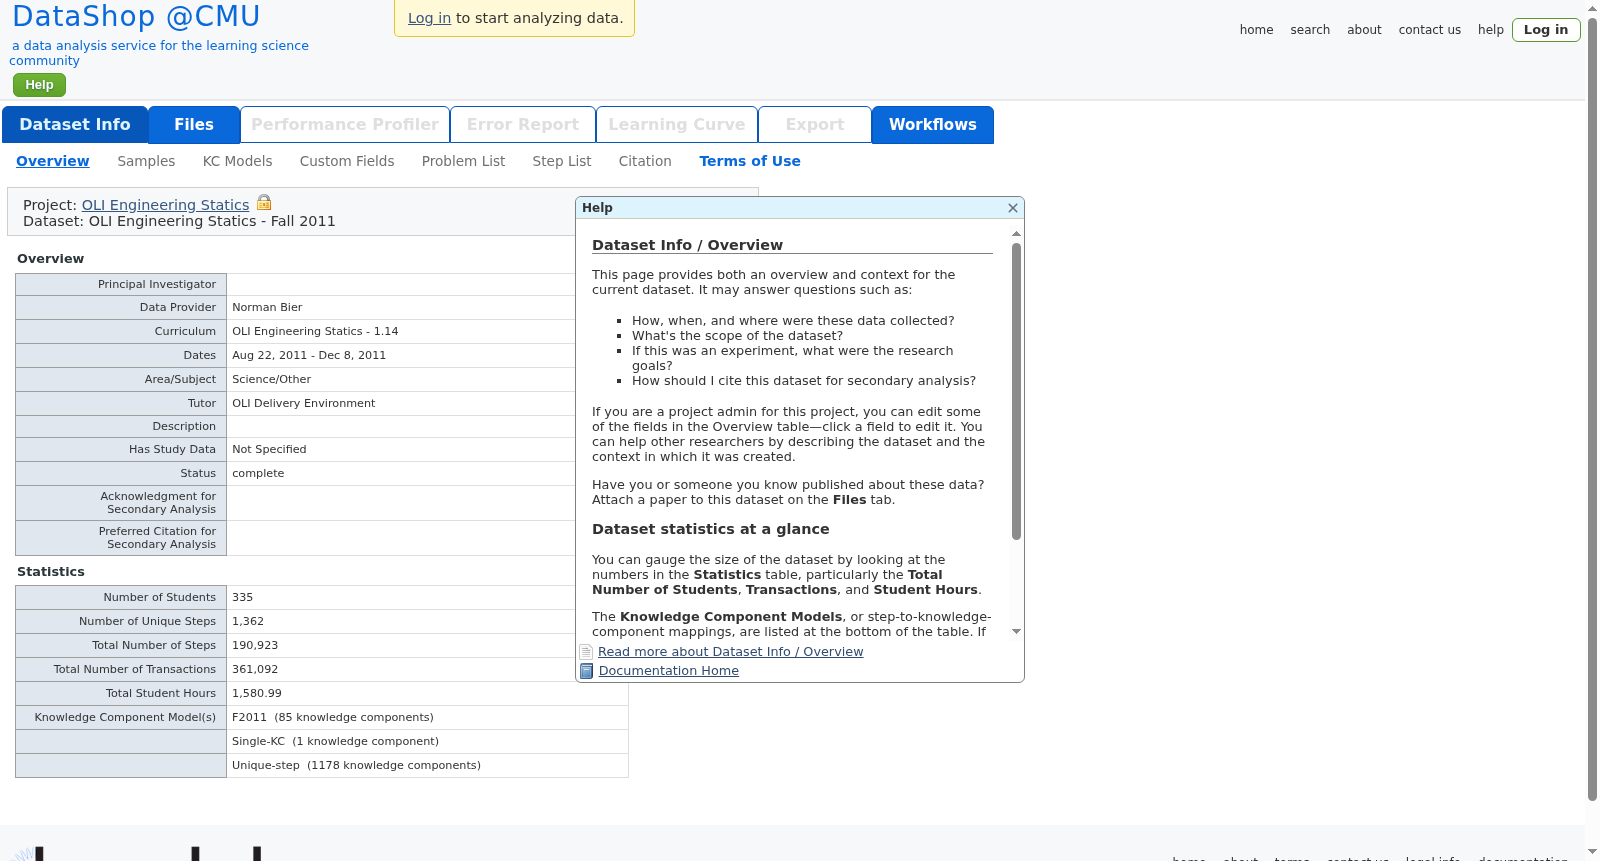This screenshot has height=861, width=1600.
Task: Click Dates value 'Aug 22, 2011 - Dec 8, 2011'
Action: (309, 356)
